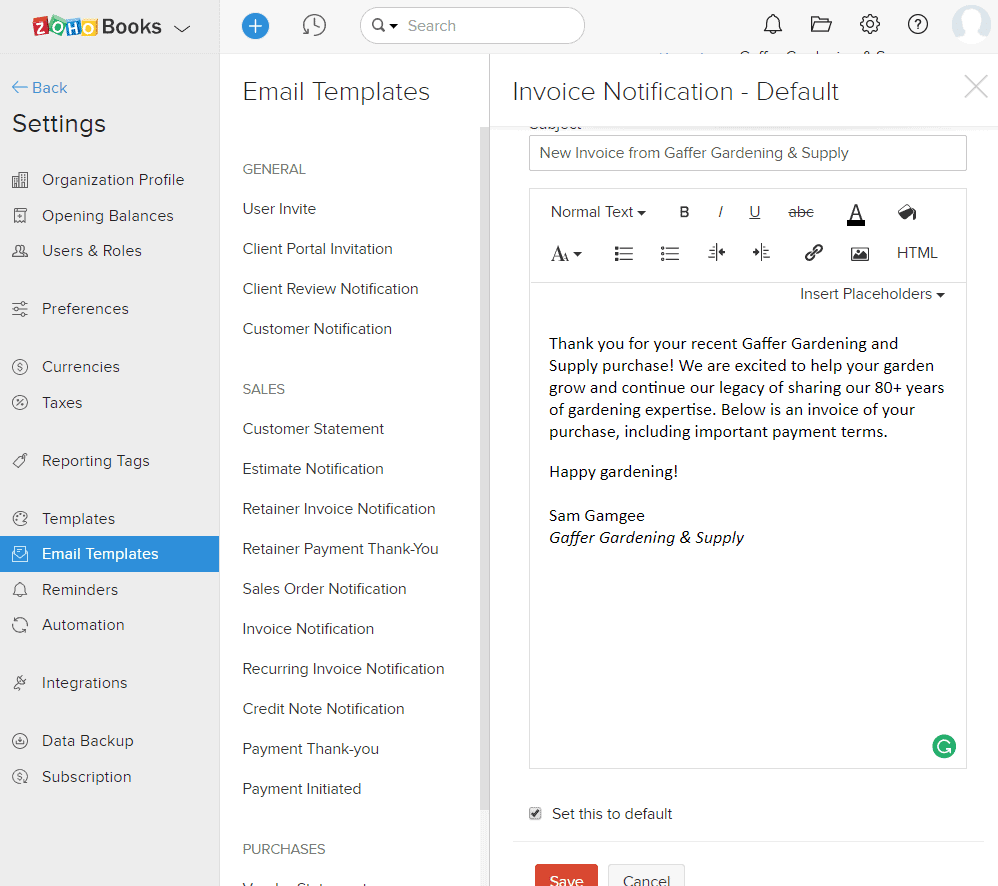Open Client Portal Invitation template
The width and height of the screenshot is (998, 886).
[317, 249]
